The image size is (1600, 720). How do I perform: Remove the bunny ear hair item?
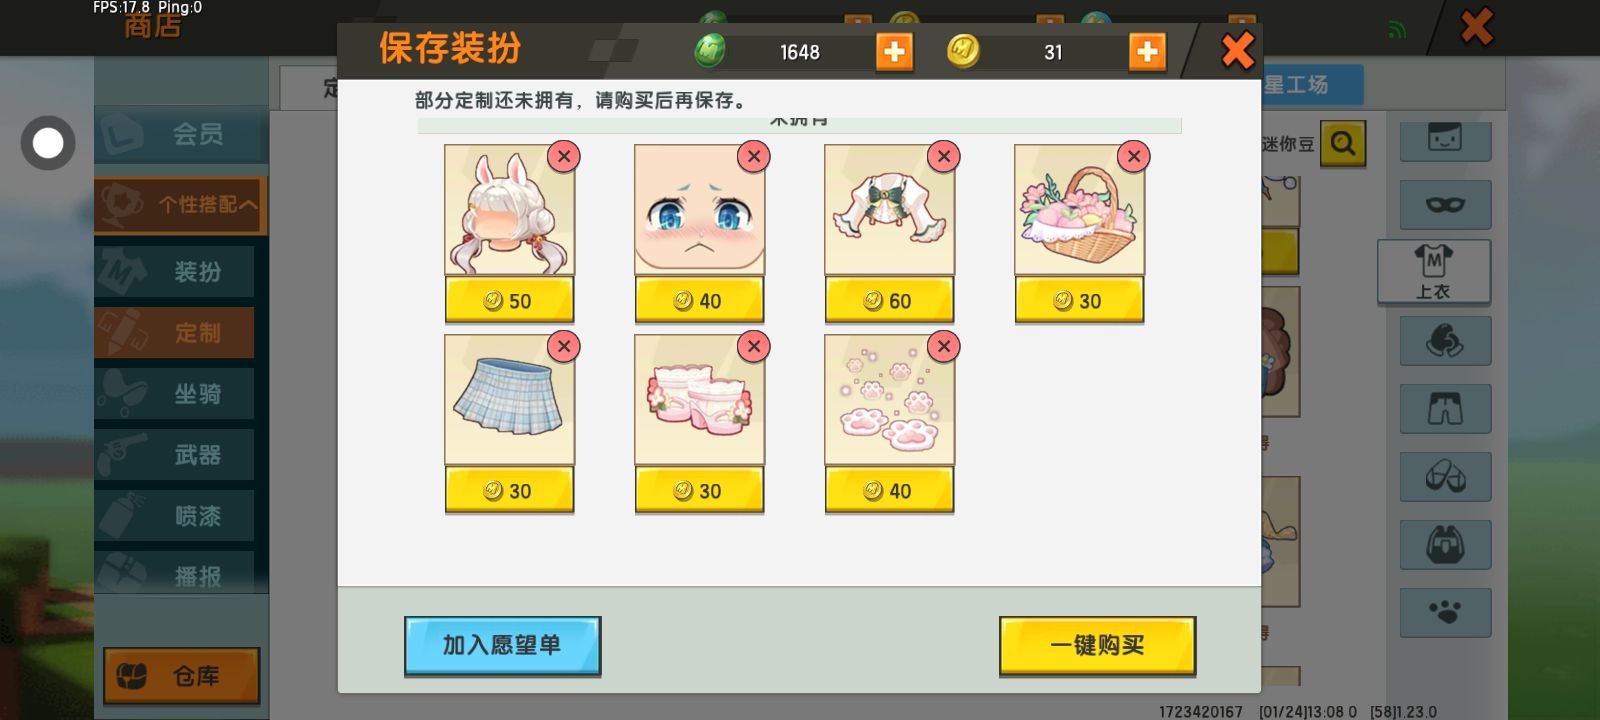[x=564, y=156]
